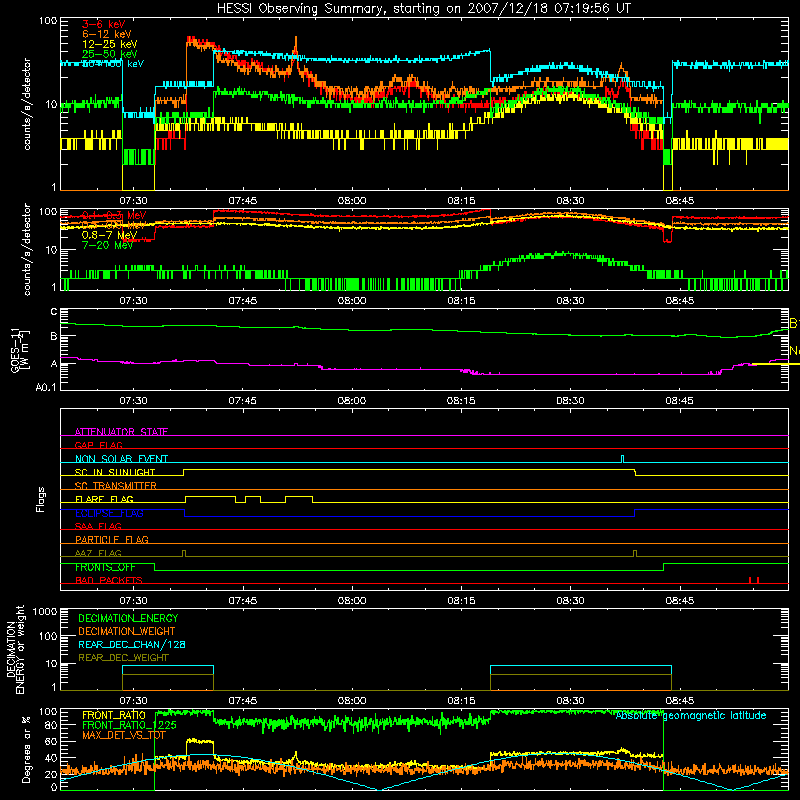The height and width of the screenshot is (800, 800).
Task: Click the 08:00 label below the GOES-11 panel
Action: pyautogui.click(x=352, y=401)
